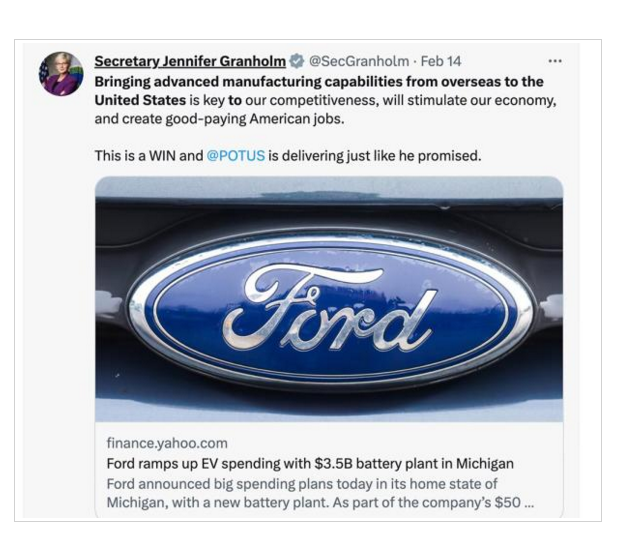Click "create good-paying American jobs" text line
Viewport: 618px width, 552px height.
pos(228,120)
